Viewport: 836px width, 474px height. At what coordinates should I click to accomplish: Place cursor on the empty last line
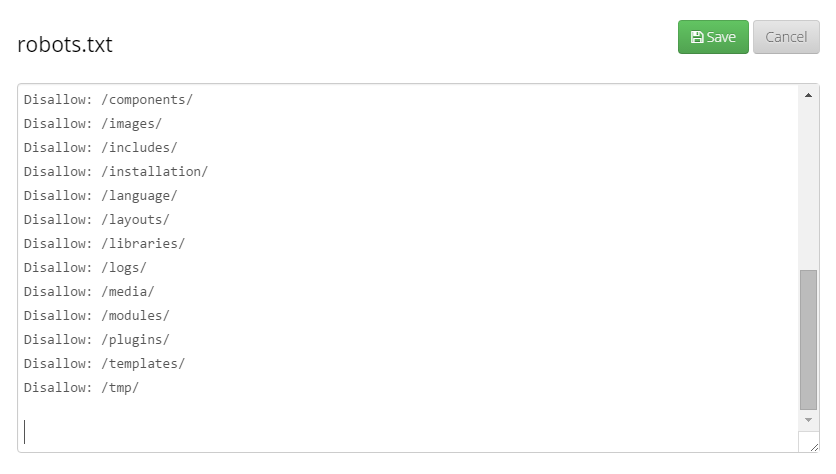pos(411,431)
